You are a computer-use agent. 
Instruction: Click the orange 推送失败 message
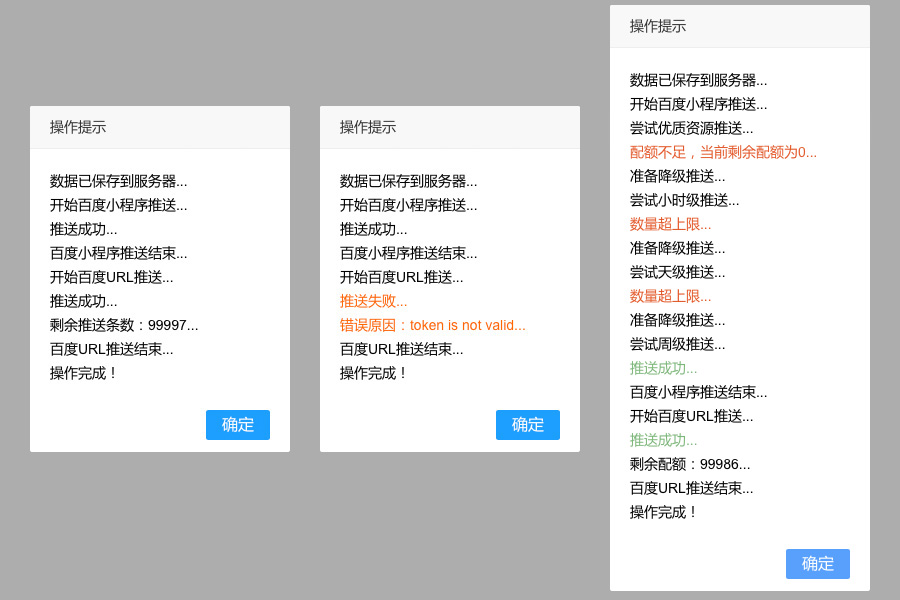coord(371,301)
